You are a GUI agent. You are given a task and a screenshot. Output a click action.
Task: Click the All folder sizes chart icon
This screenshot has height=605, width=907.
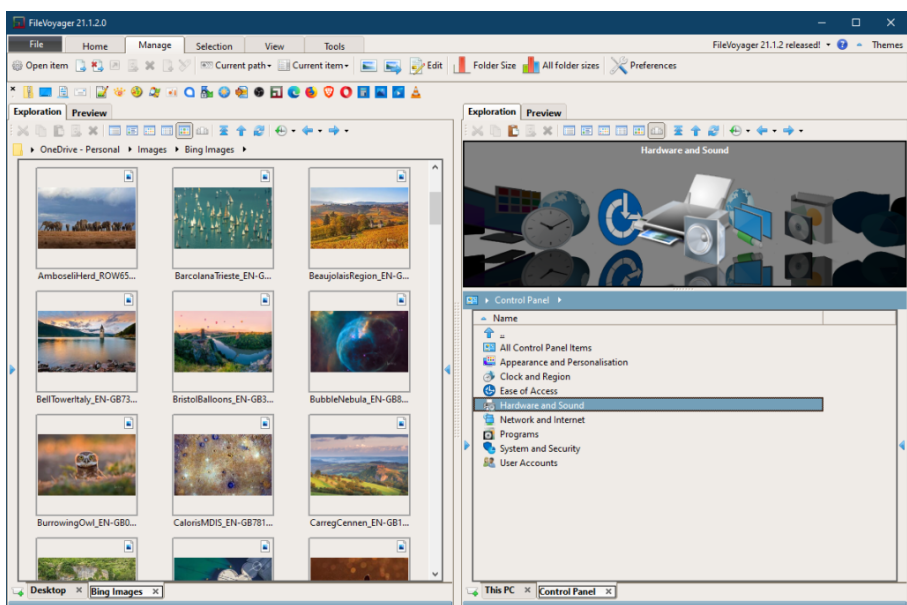tap(530, 66)
